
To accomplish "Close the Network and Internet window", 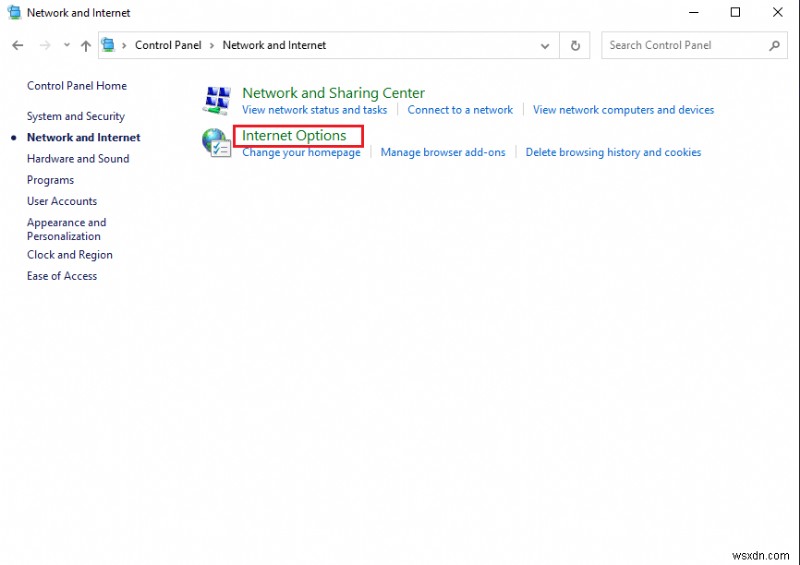I will pos(778,12).
